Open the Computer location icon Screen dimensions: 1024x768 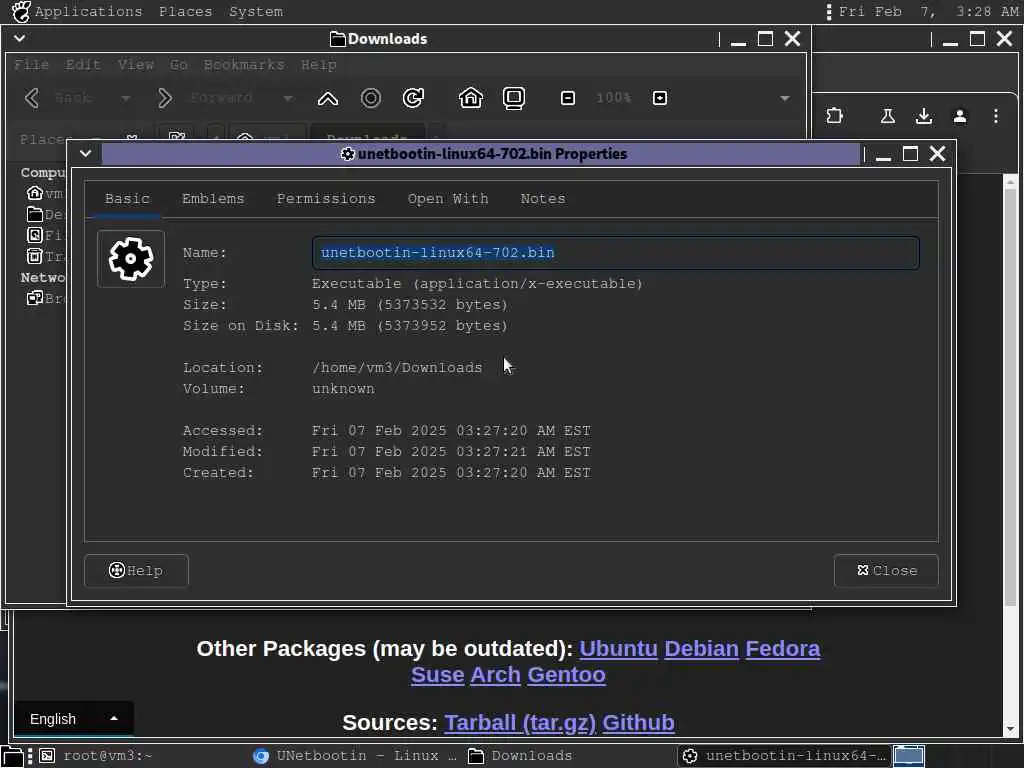point(514,98)
